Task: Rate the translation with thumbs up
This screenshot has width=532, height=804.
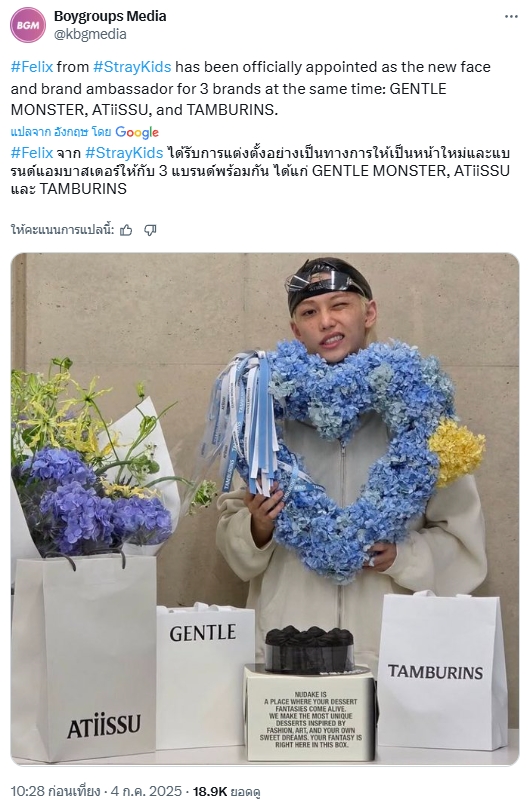Action: click(126, 230)
